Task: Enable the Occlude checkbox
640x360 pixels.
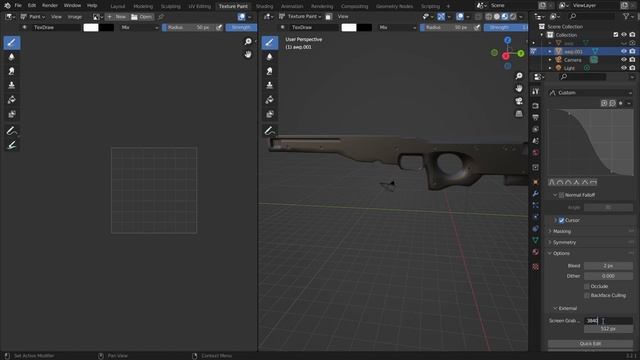Action: pyautogui.click(x=587, y=287)
